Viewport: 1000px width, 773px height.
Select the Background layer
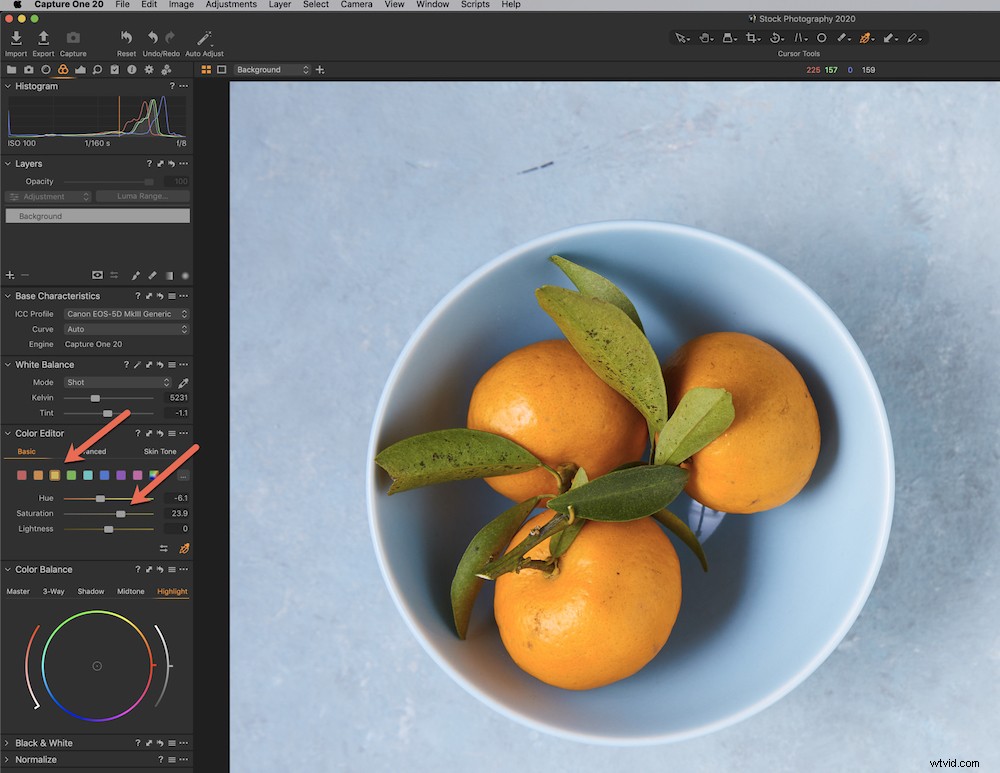tap(97, 215)
